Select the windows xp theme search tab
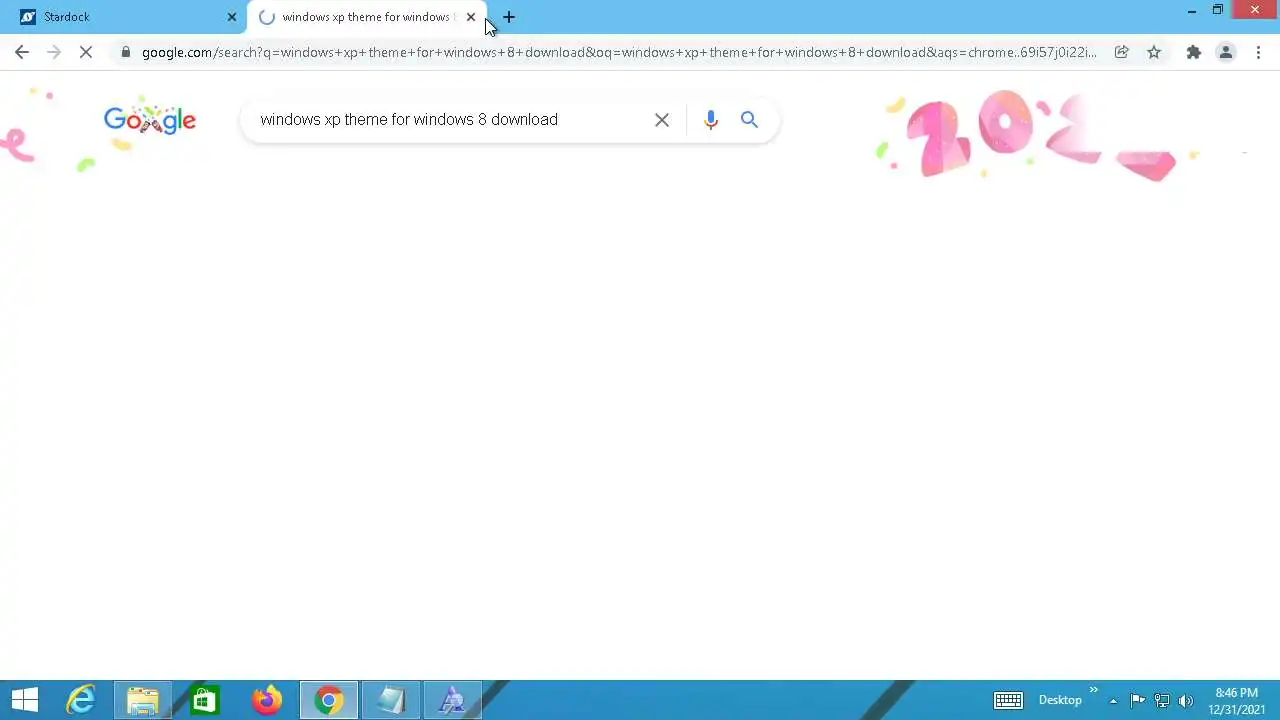This screenshot has height=720, width=1280. click(365, 17)
